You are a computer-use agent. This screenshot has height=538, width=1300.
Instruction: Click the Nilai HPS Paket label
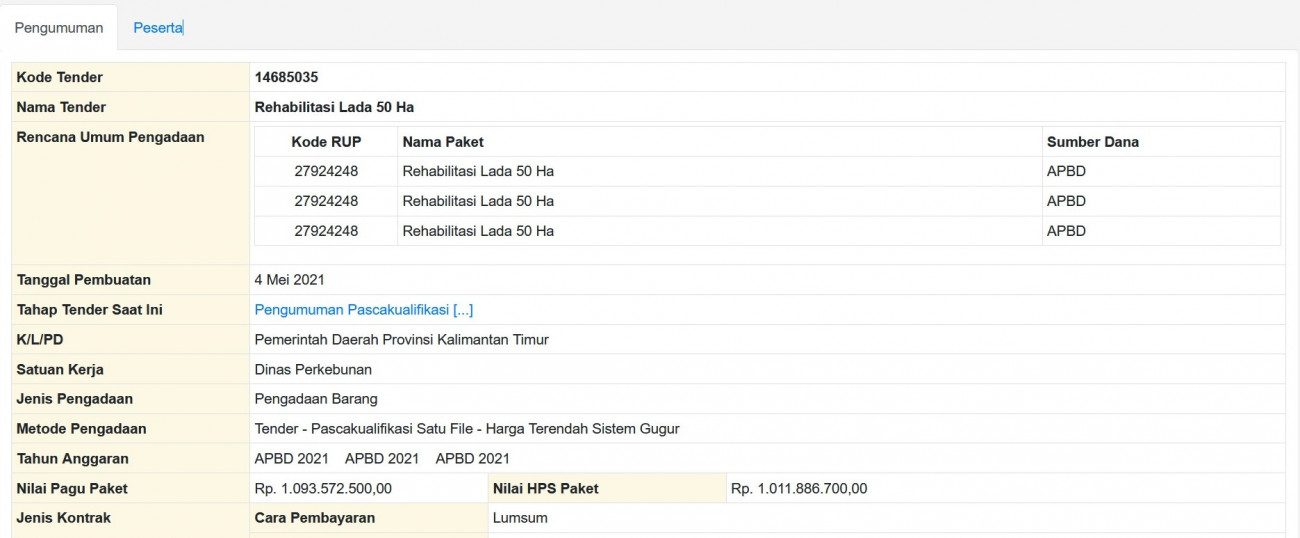(x=545, y=489)
